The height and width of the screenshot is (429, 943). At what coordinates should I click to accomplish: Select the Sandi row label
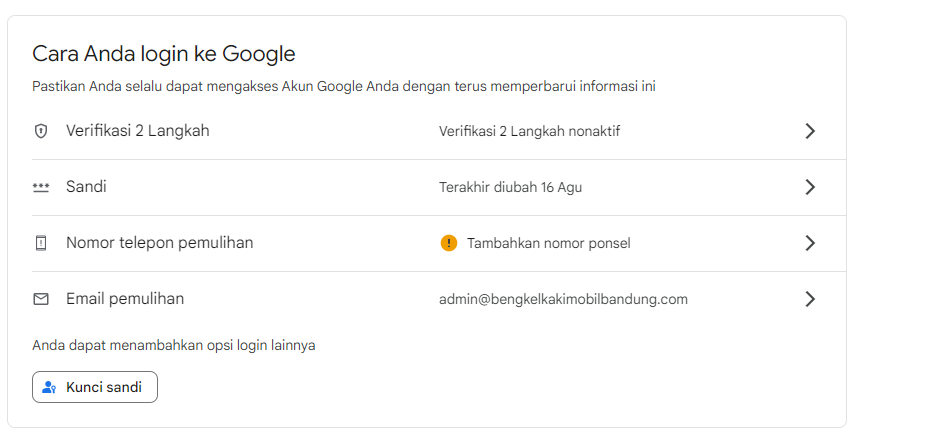[86, 187]
